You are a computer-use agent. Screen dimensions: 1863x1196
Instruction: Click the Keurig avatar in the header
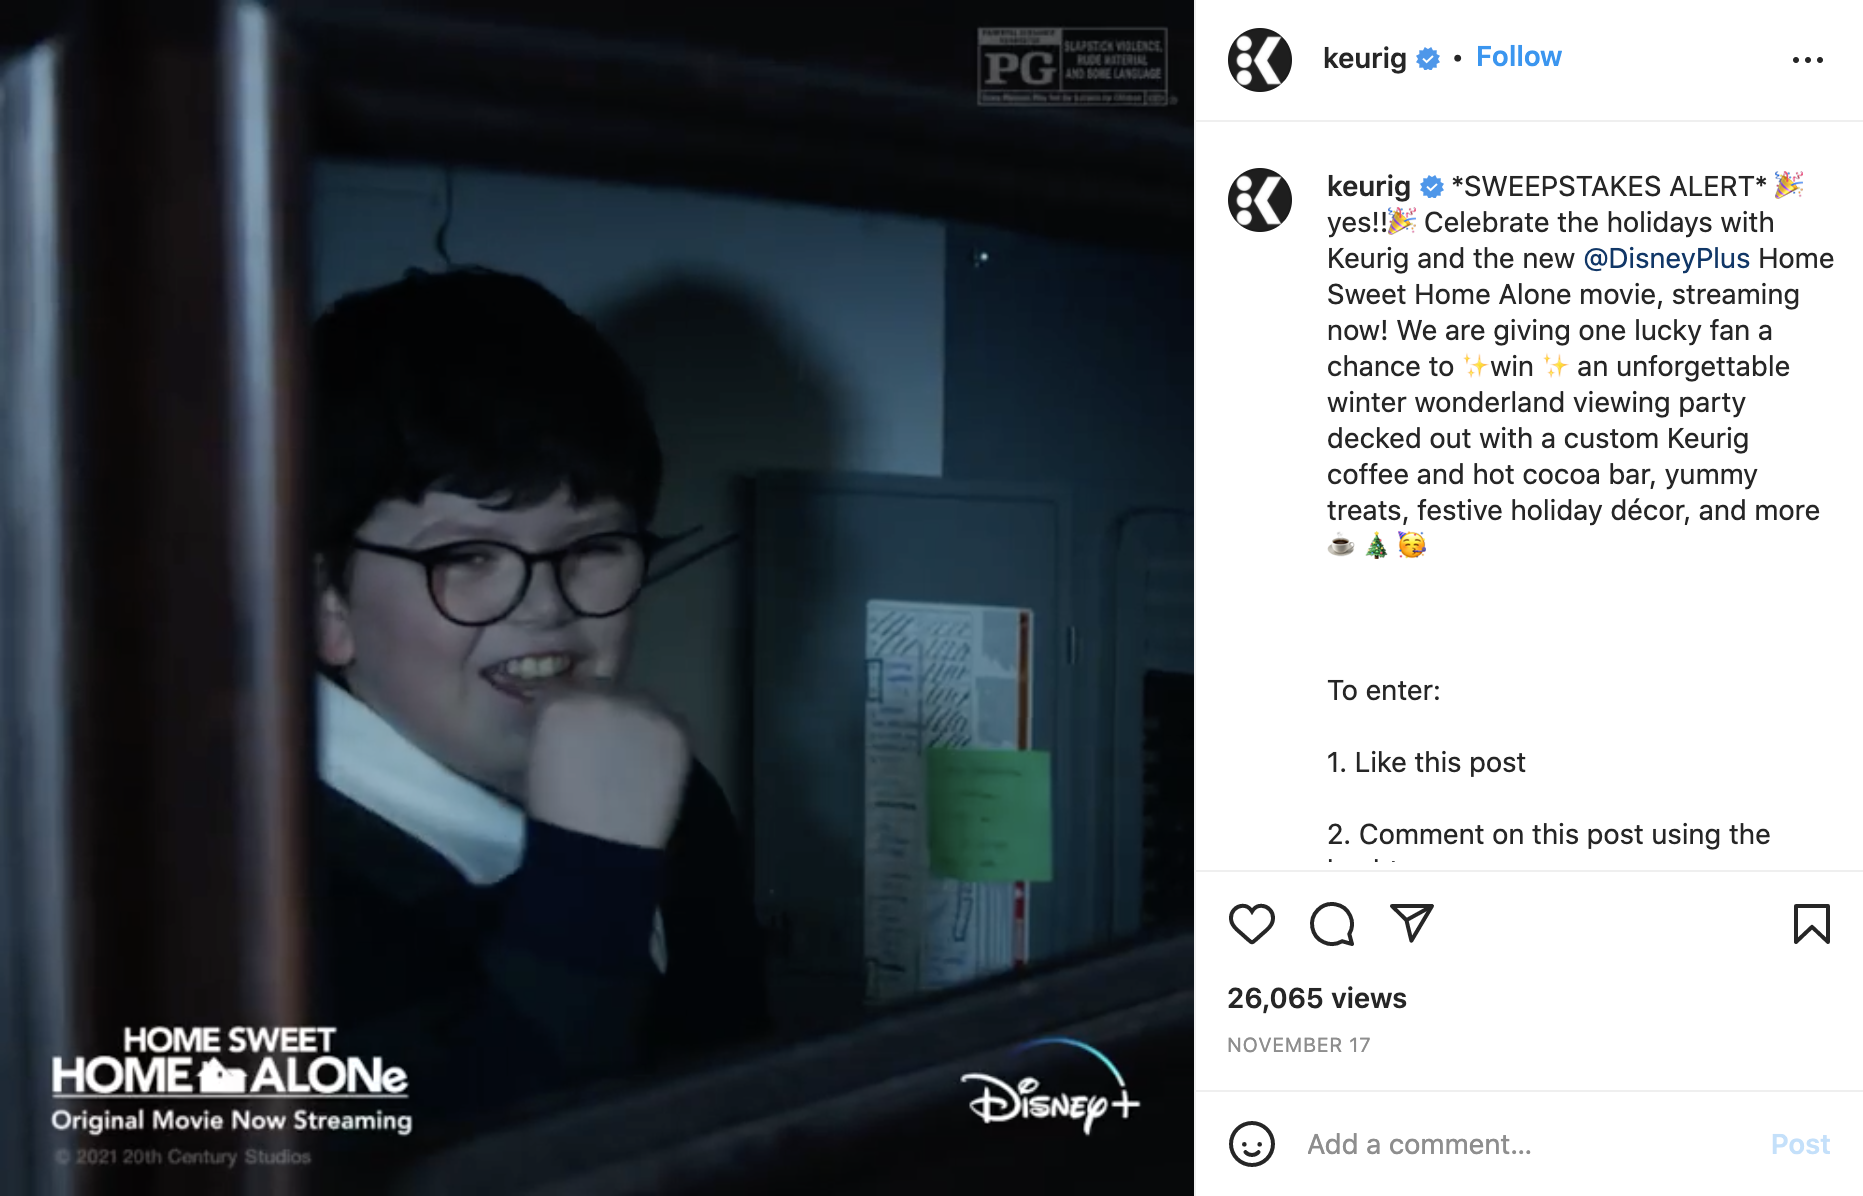(x=1259, y=60)
